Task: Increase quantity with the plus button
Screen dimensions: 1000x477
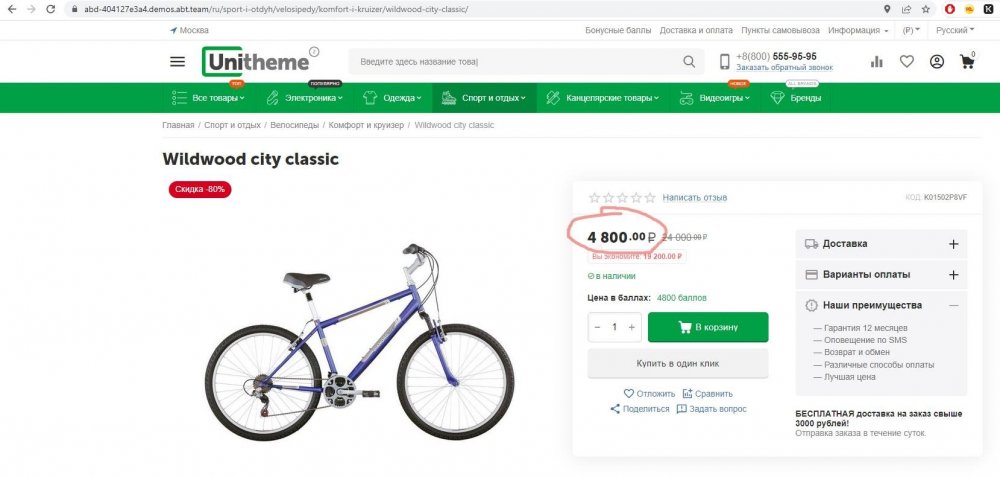Action: [632, 327]
